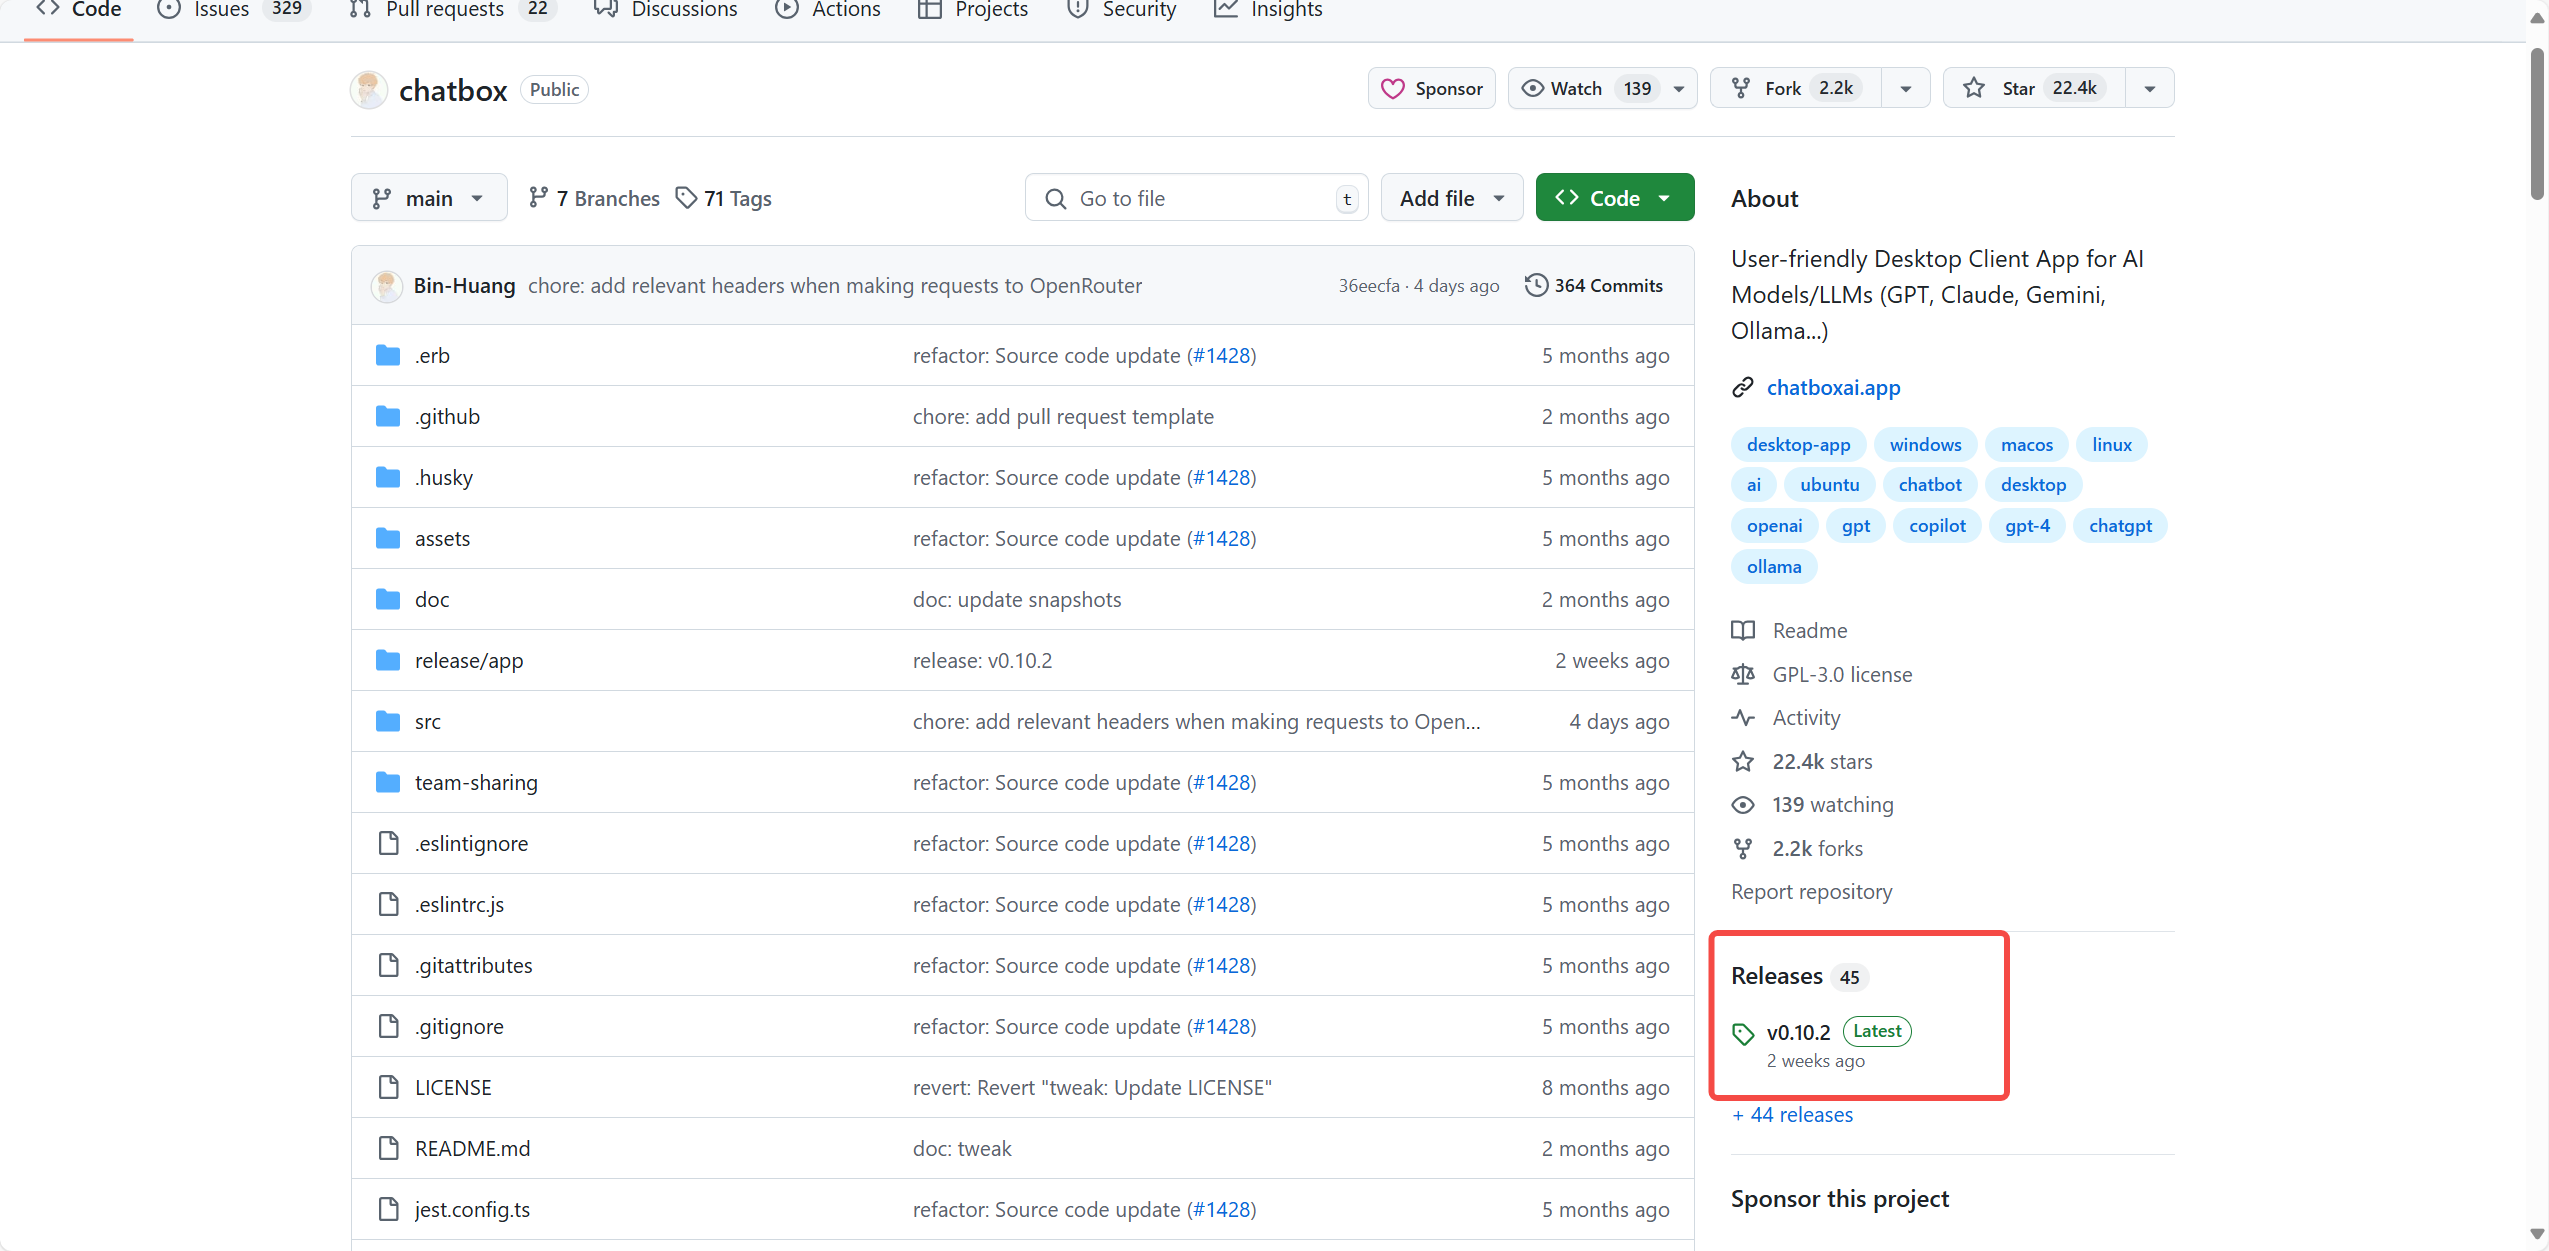Click the .husky folder icon
The width and height of the screenshot is (2549, 1251).
click(388, 478)
